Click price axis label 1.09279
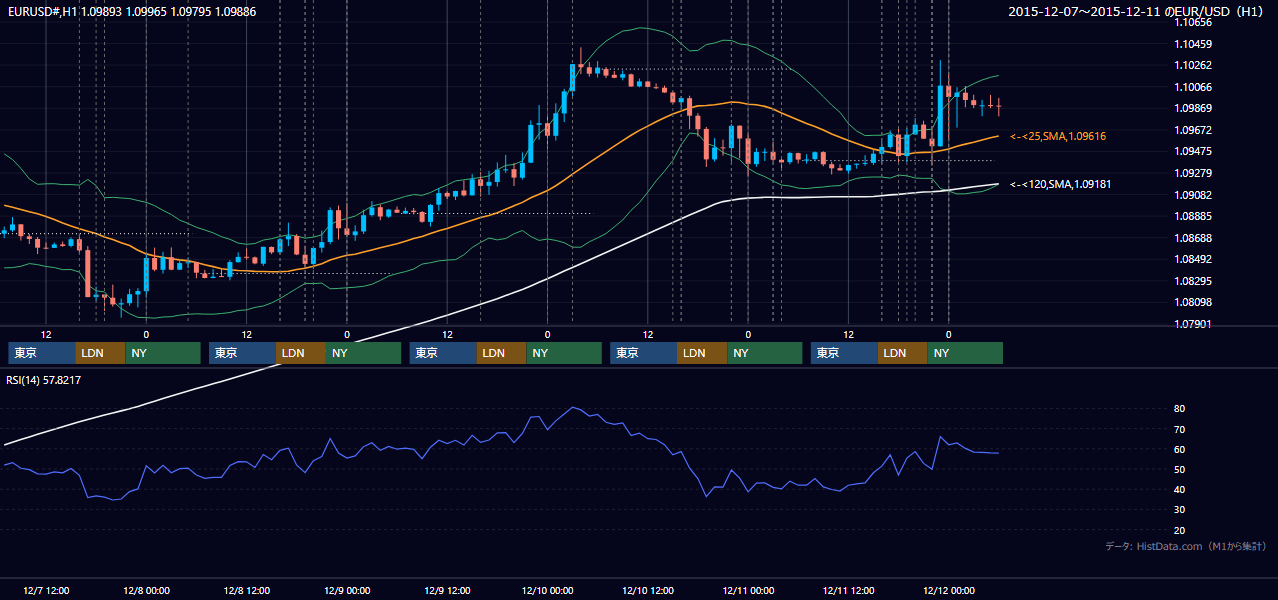This screenshot has width=1278, height=600. [1193, 173]
